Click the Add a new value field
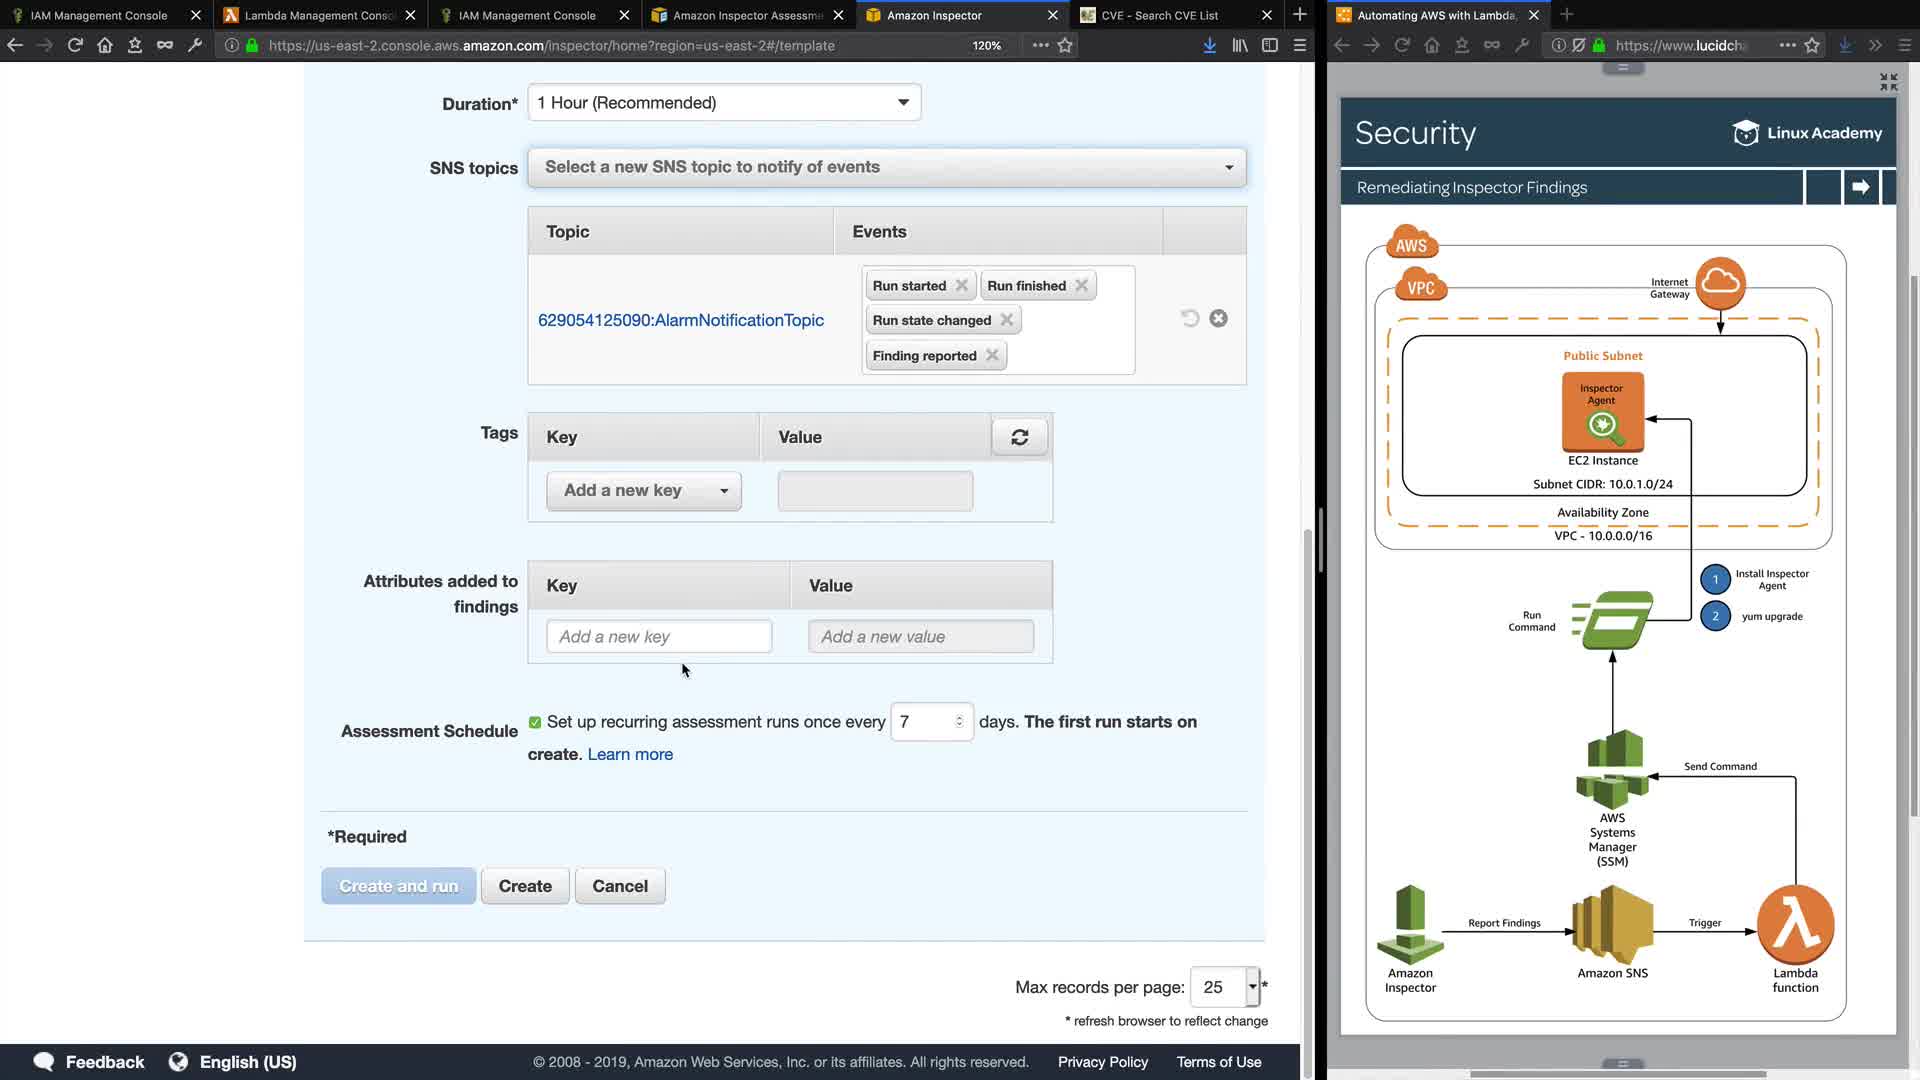This screenshot has height=1080, width=1920. click(x=920, y=637)
